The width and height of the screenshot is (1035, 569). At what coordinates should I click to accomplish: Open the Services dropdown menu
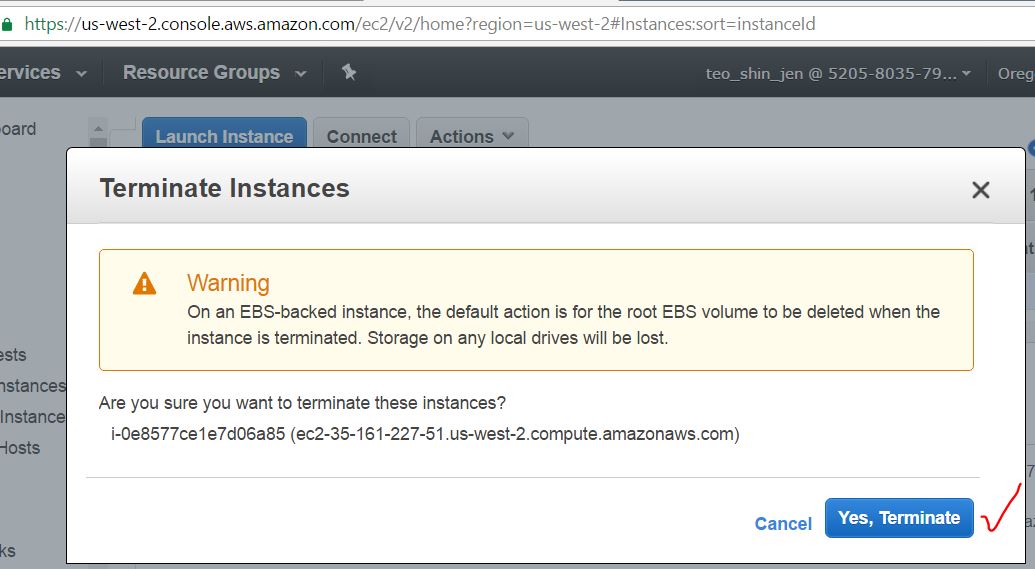(42, 73)
